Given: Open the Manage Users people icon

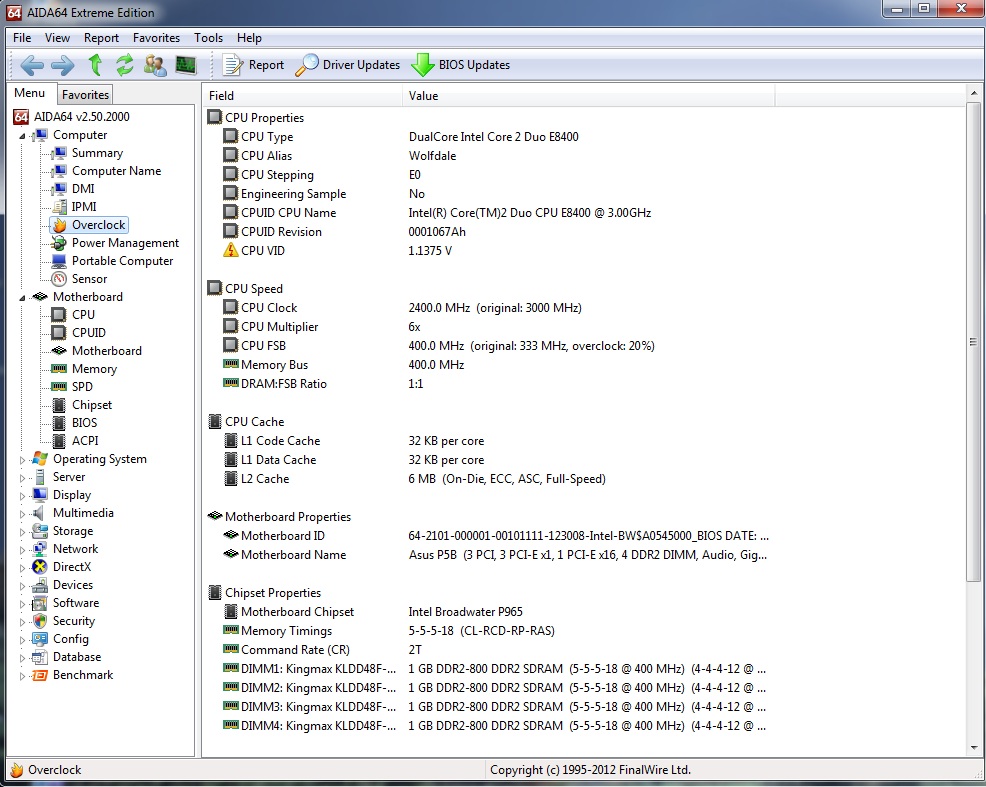Looking at the screenshot, I should (x=155, y=65).
